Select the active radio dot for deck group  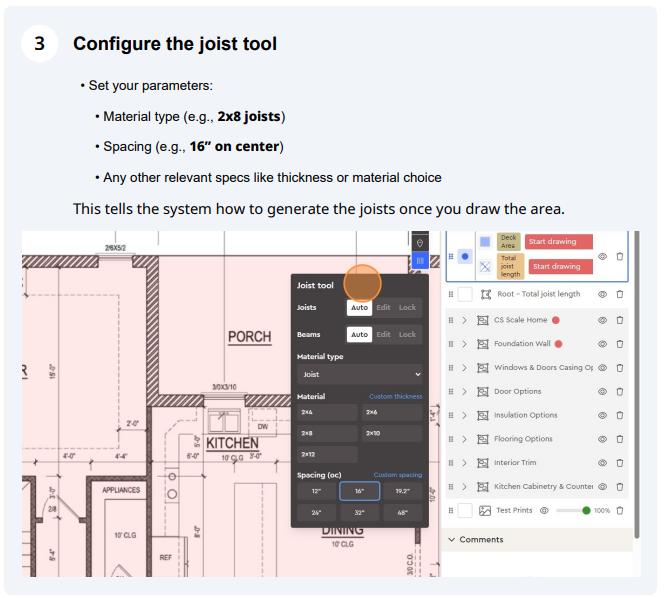465,257
